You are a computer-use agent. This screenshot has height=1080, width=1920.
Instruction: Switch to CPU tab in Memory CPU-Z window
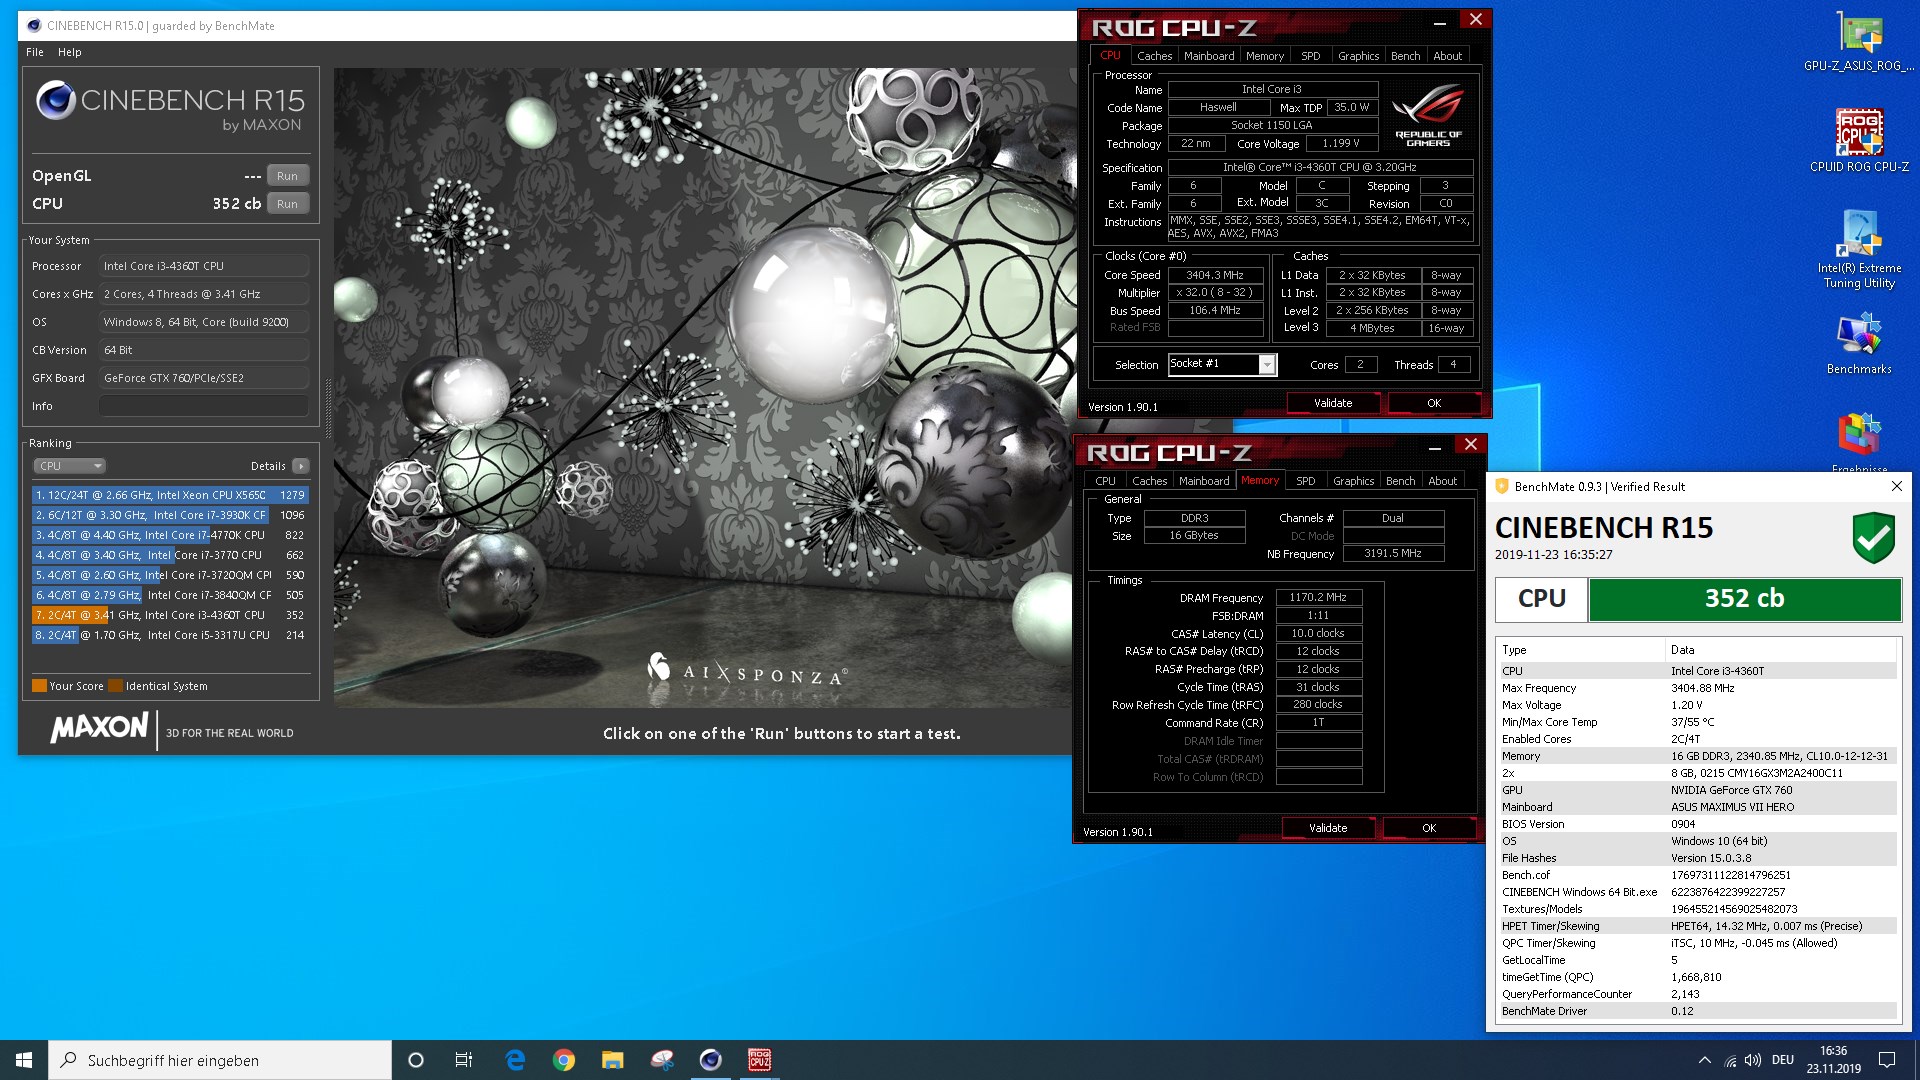coord(1105,481)
